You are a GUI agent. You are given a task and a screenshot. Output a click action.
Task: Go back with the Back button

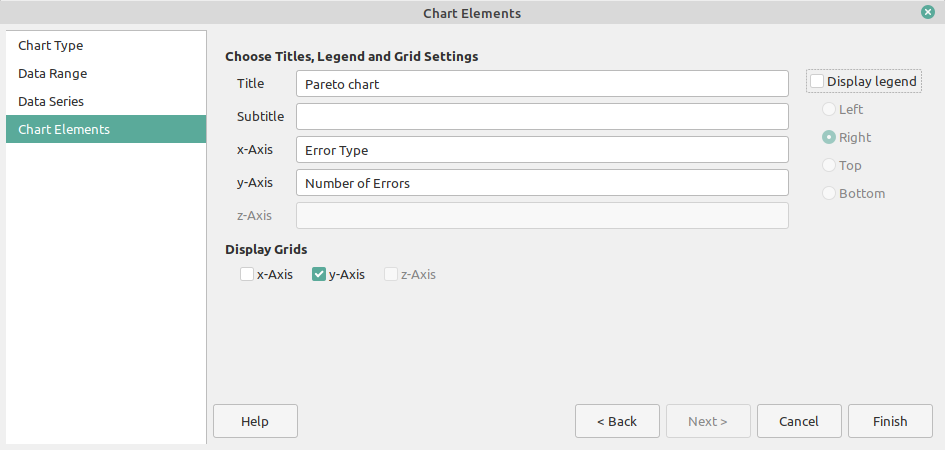[x=617, y=421]
